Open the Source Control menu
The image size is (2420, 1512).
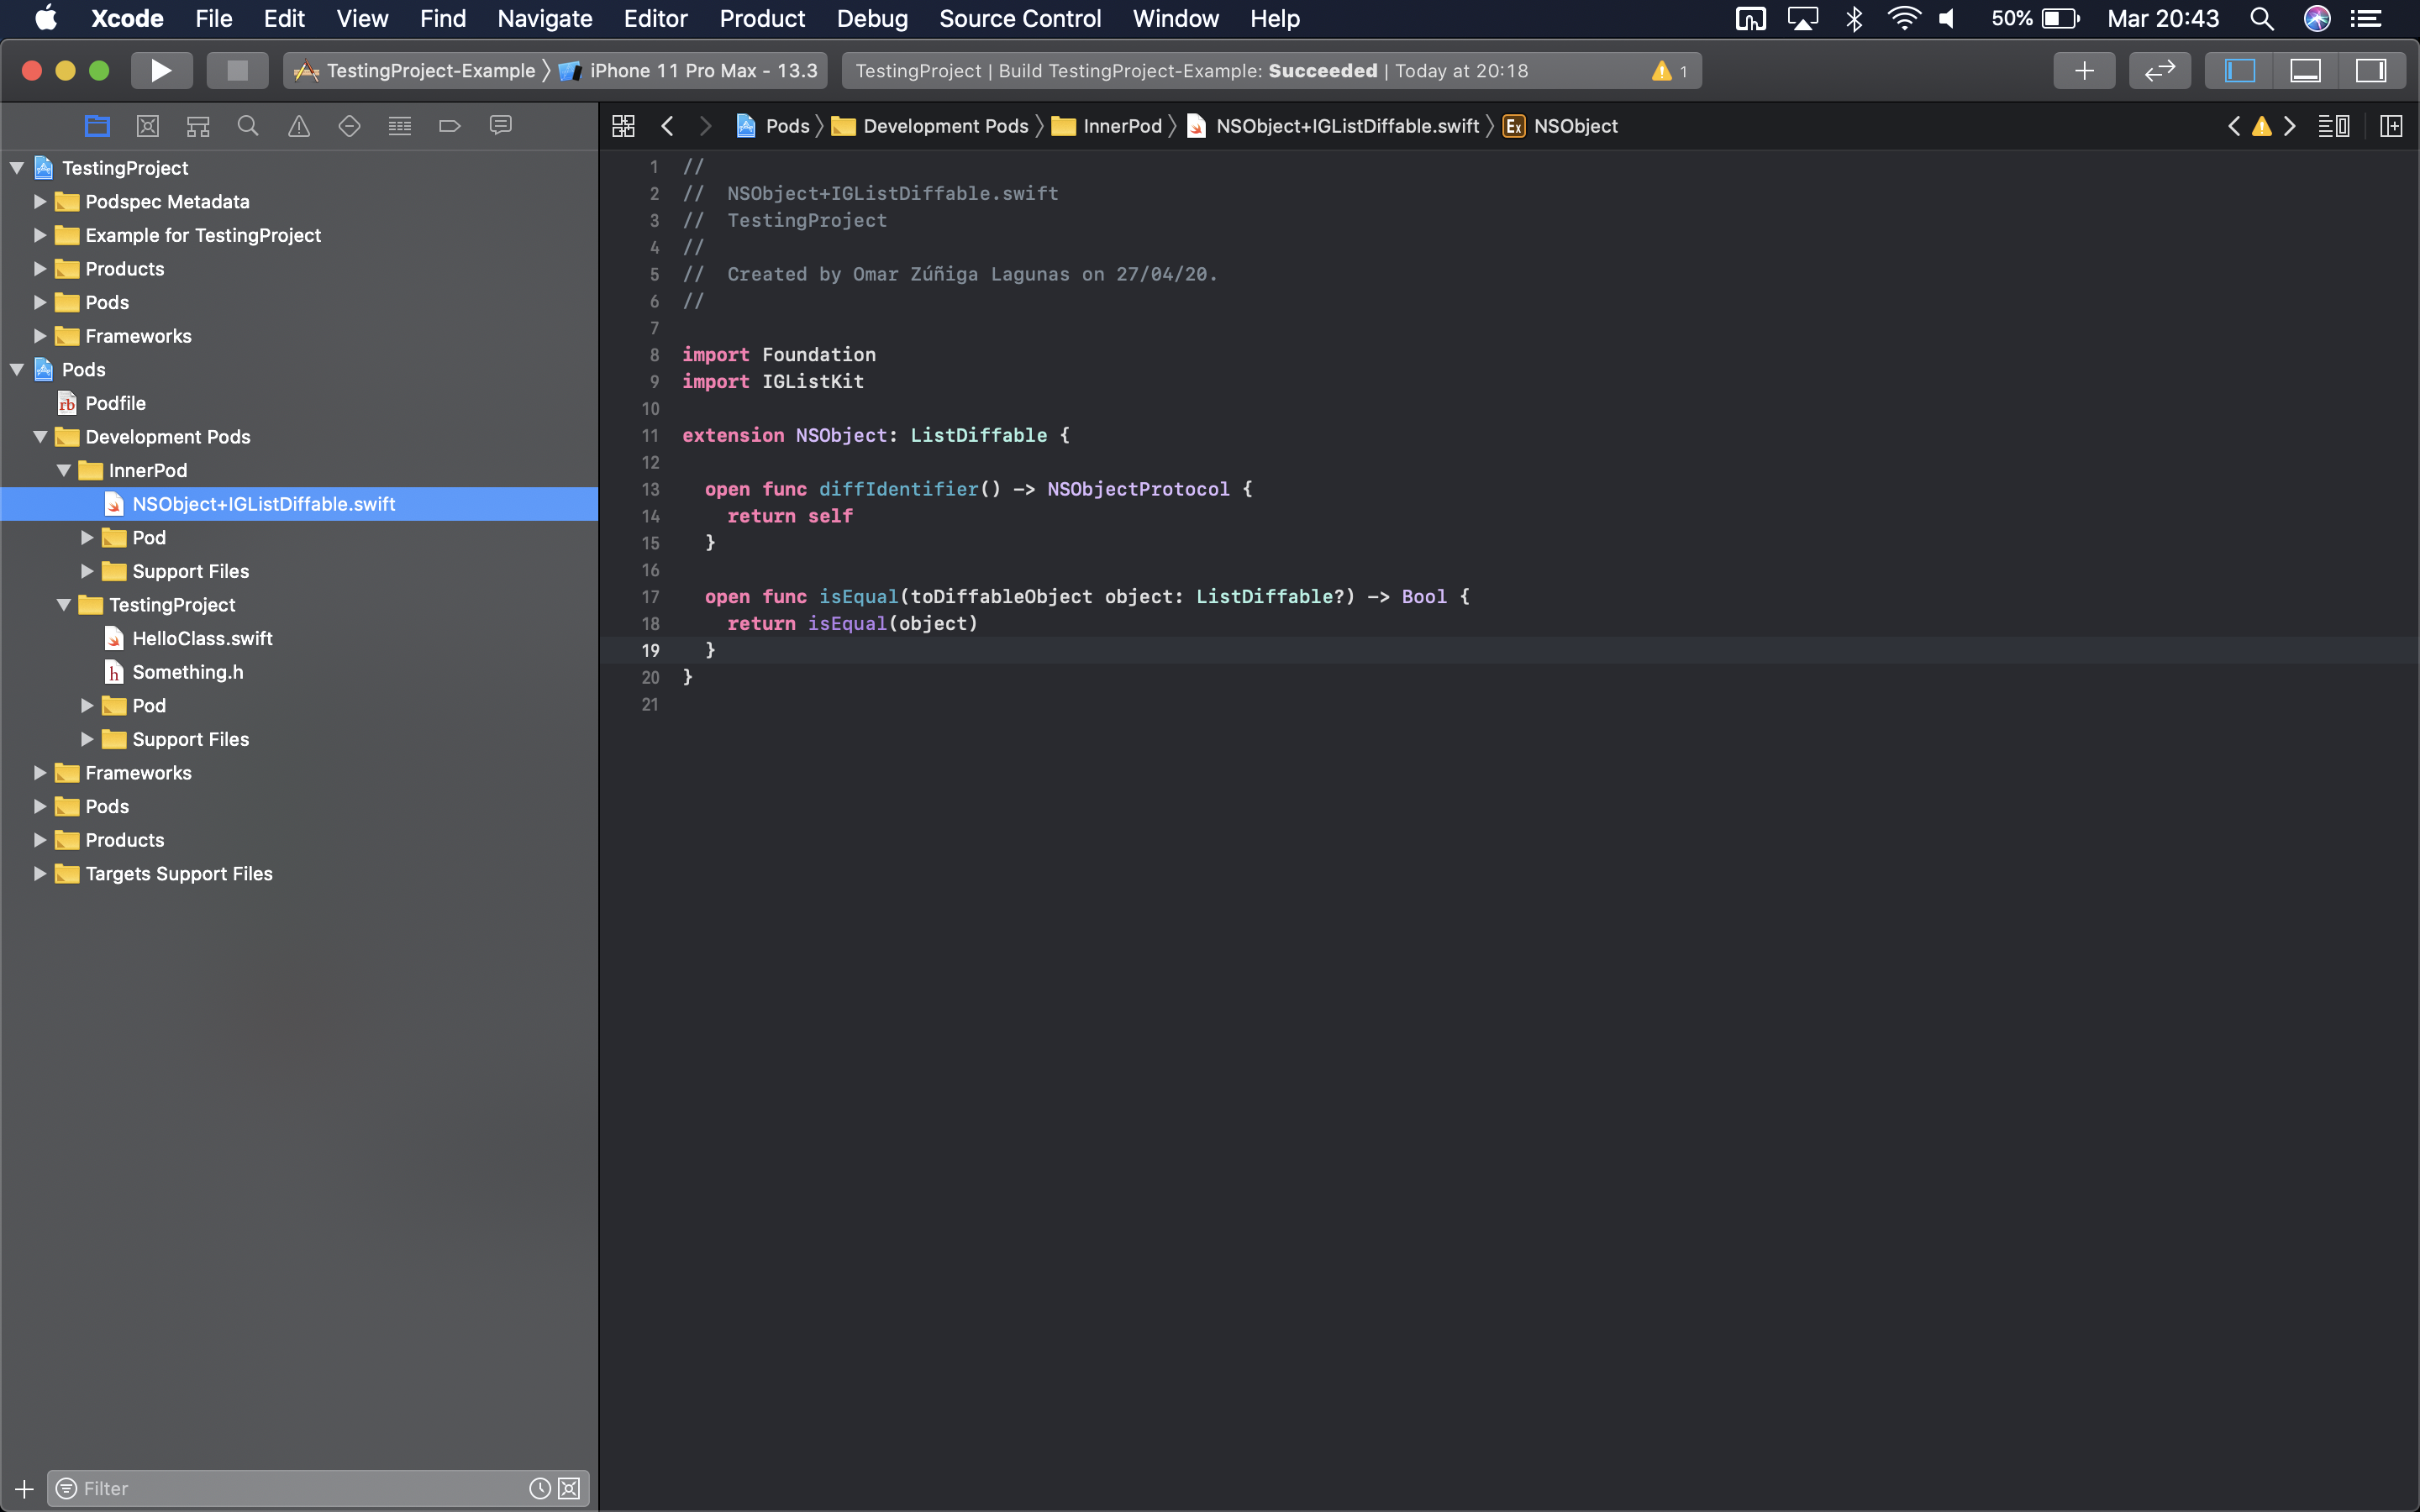tap(1019, 19)
